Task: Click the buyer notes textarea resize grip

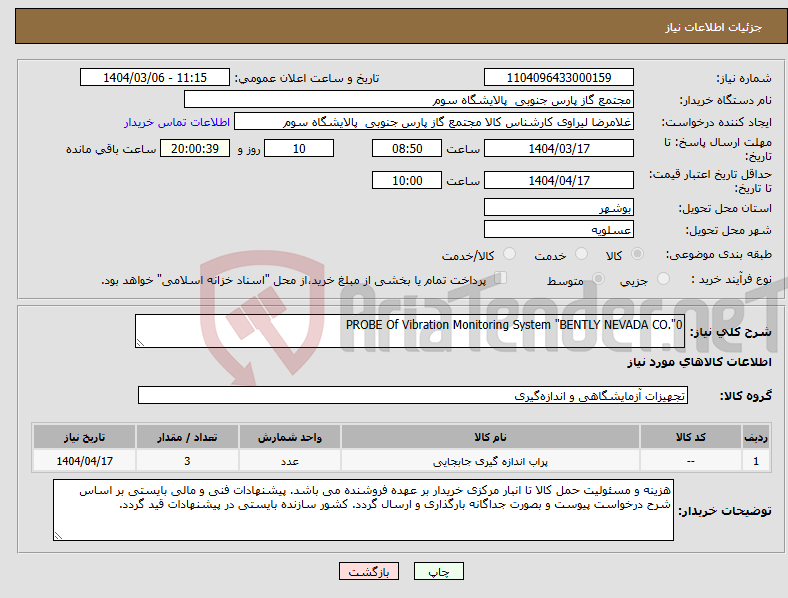Action: 58,536
